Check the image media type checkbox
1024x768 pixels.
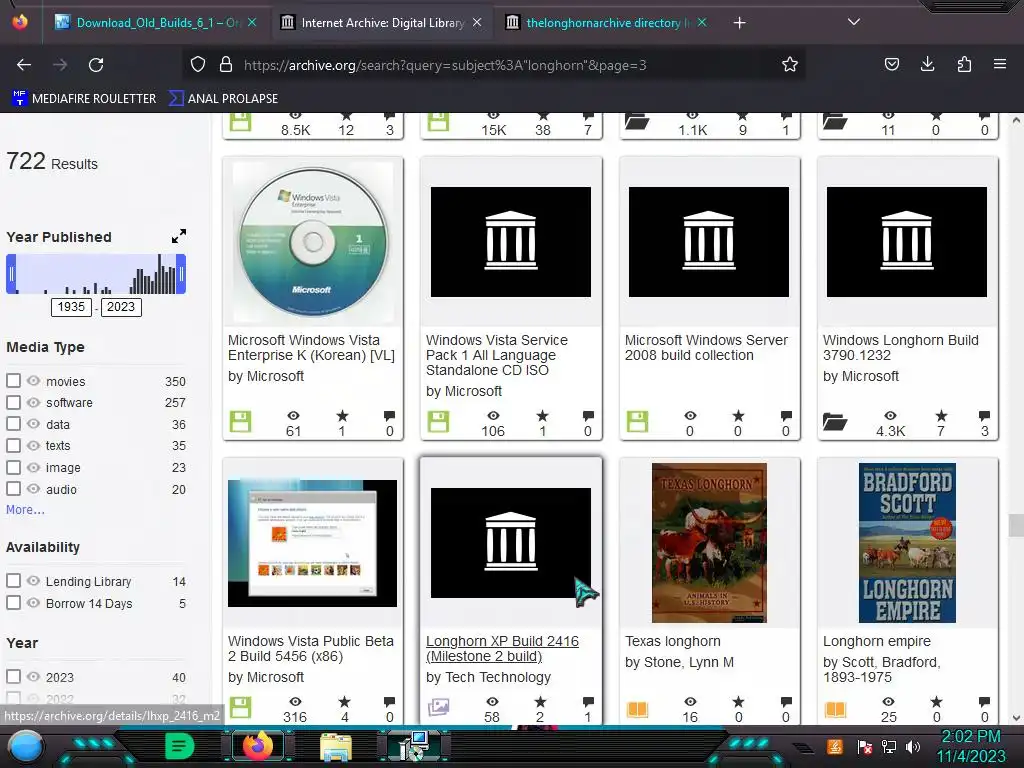(13, 468)
